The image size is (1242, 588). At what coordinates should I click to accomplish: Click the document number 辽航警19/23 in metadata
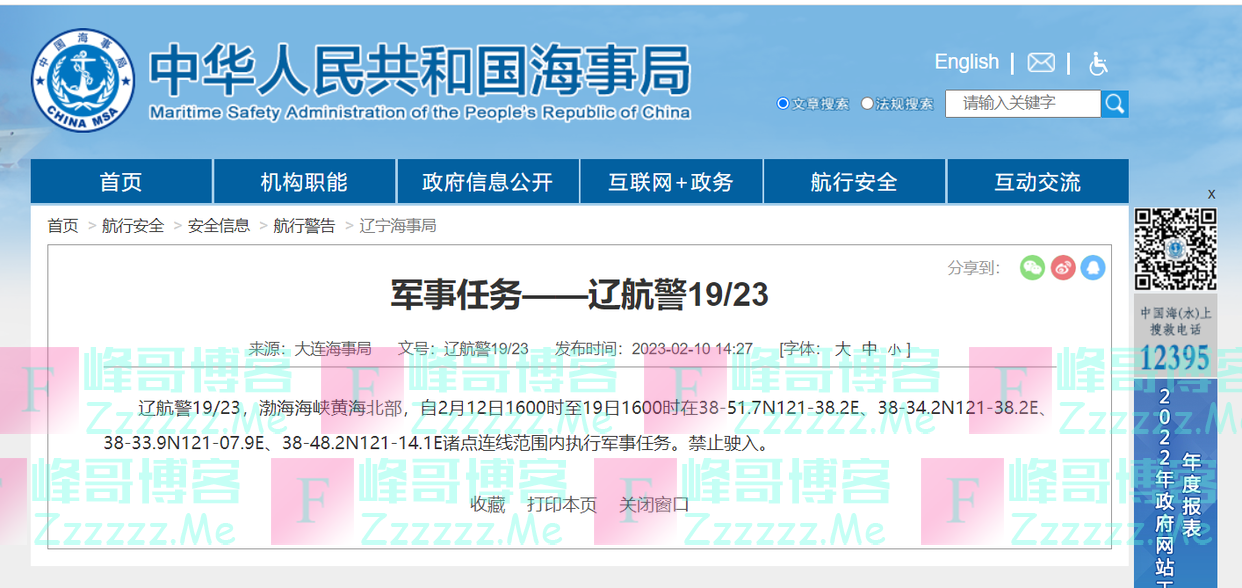486,348
